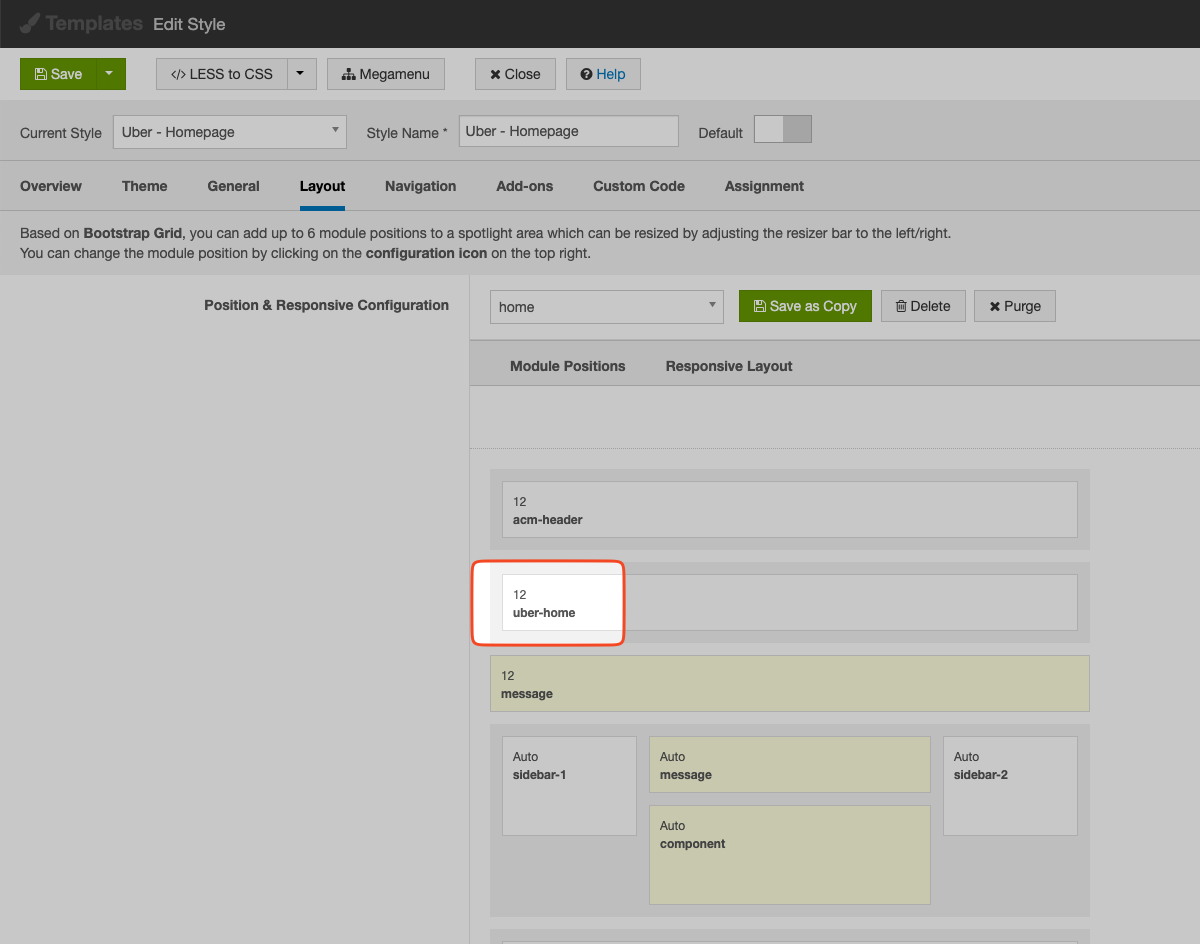
Task: Click LESS to CSS compile button
Action: [x=222, y=74]
